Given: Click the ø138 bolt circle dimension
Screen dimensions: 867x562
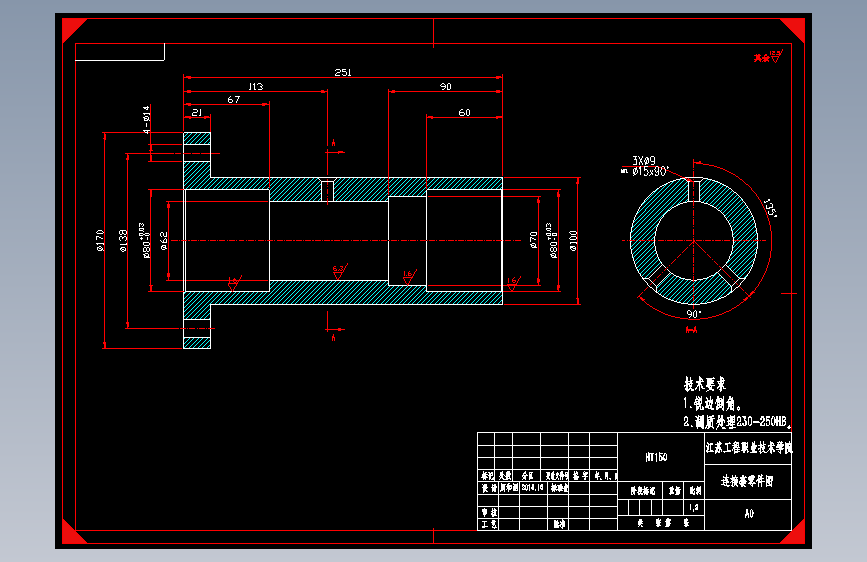Looking at the screenshot, I should [123, 241].
